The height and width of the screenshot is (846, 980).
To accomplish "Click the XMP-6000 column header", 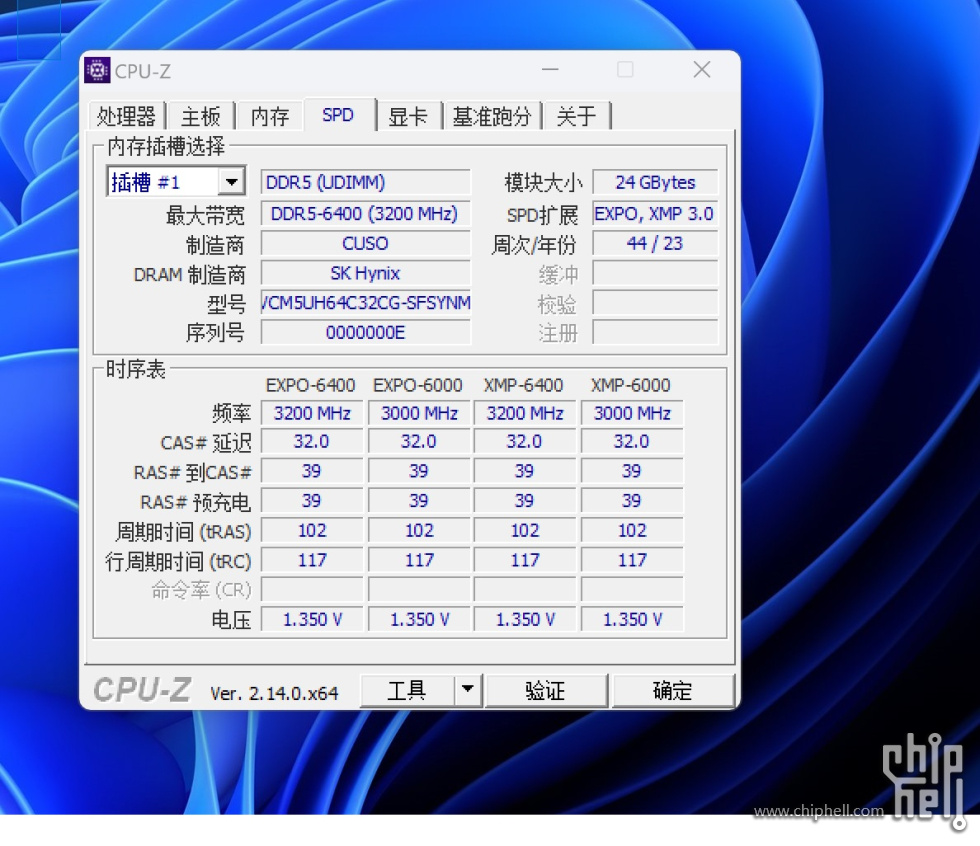I will click(x=631, y=385).
